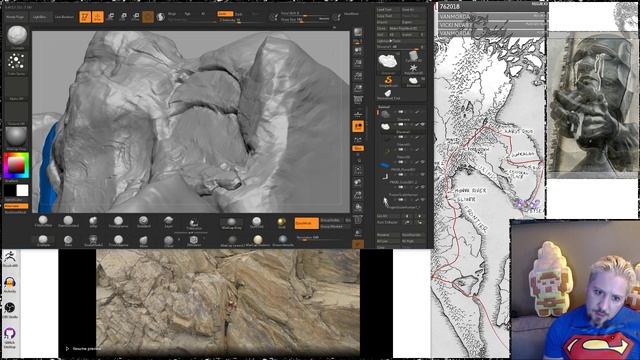This screenshot has width=640, height=360.
Task: Select the Standard brush in bottom shelf
Action: [143, 222]
